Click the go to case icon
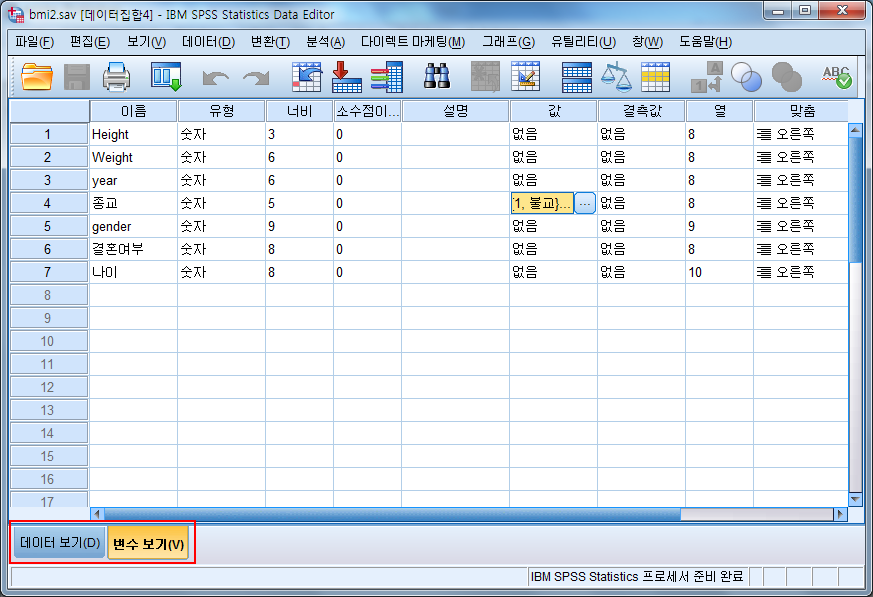 (x=305, y=76)
